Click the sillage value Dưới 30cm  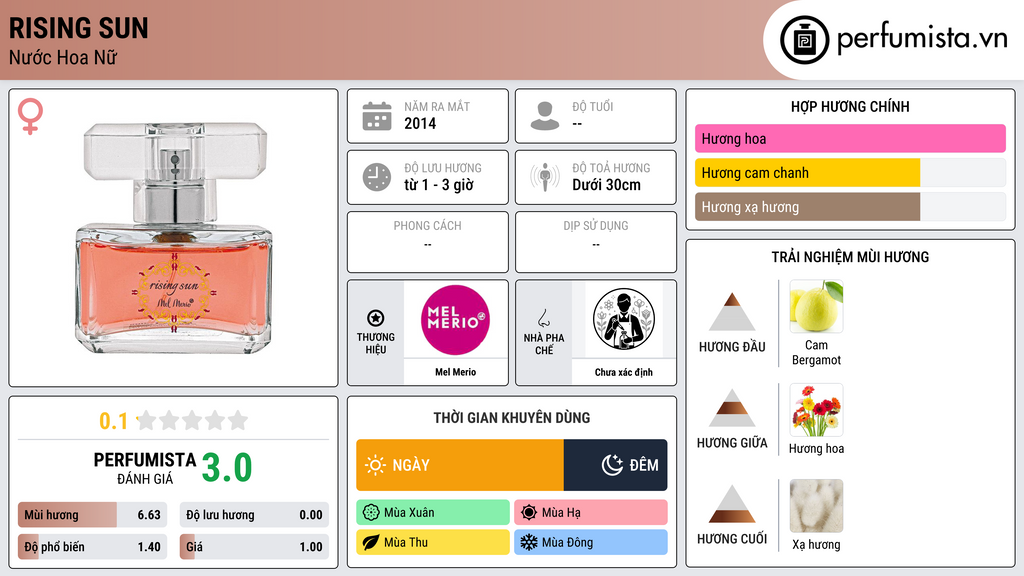click(607, 185)
